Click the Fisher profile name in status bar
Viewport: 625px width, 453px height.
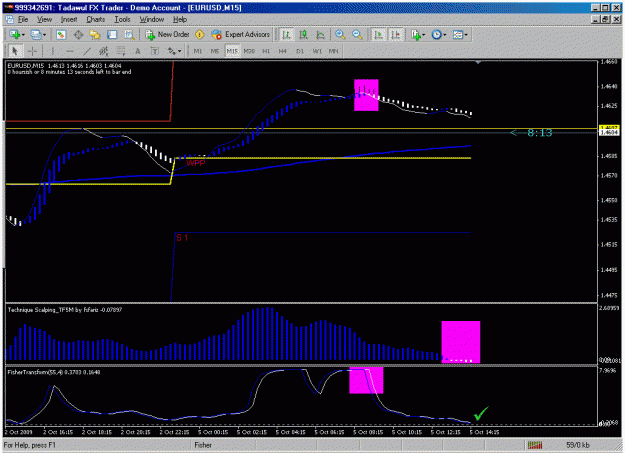pos(203,445)
